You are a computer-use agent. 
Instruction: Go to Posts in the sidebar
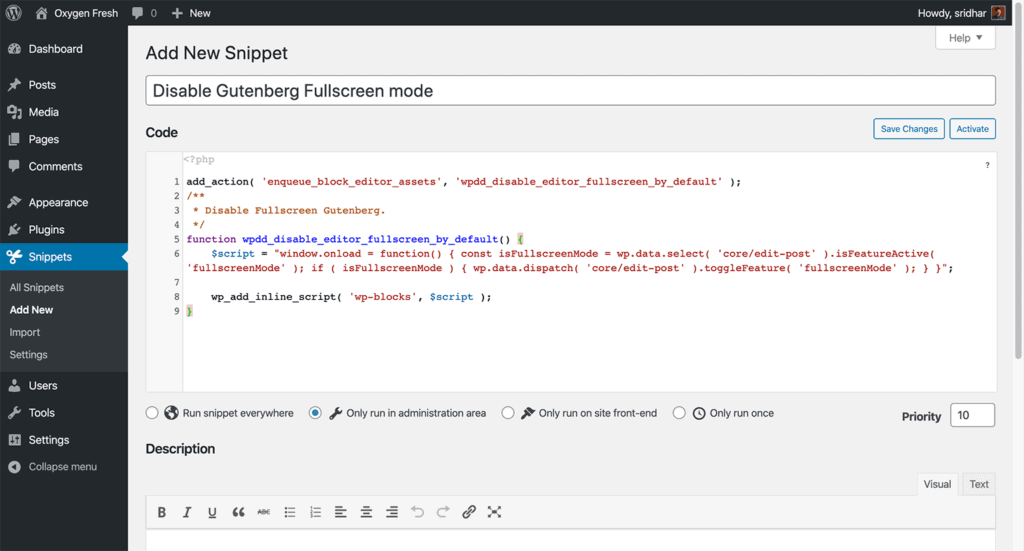click(64, 85)
